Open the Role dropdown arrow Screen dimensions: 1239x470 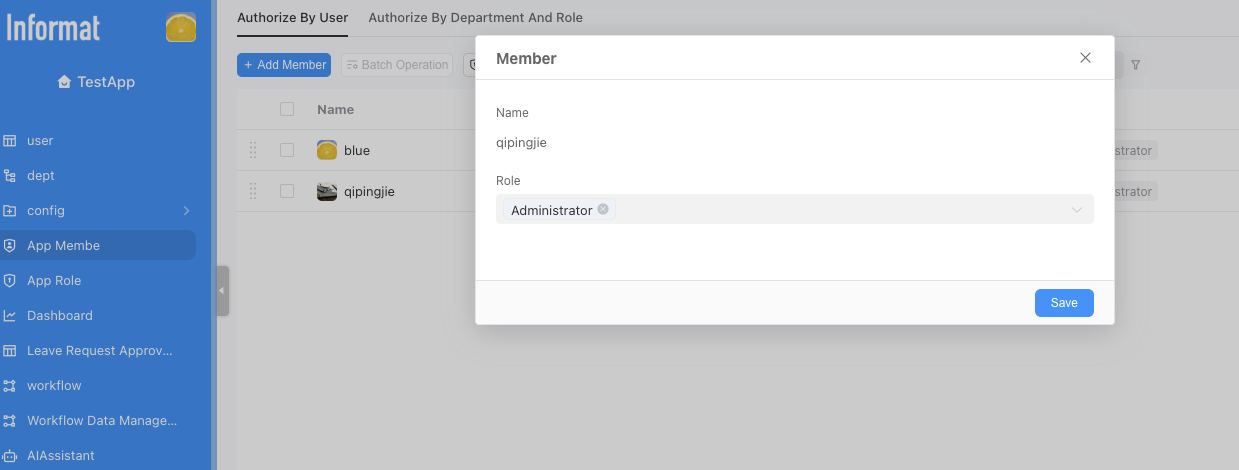point(1077,210)
